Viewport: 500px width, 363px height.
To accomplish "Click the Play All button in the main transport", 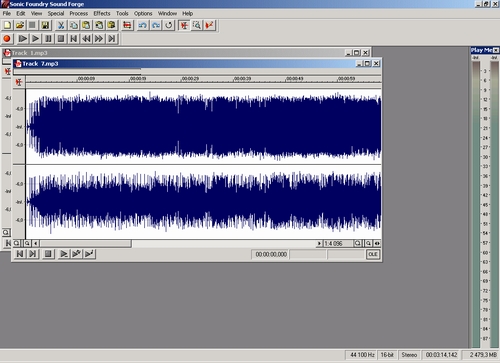I will (x=22, y=39).
